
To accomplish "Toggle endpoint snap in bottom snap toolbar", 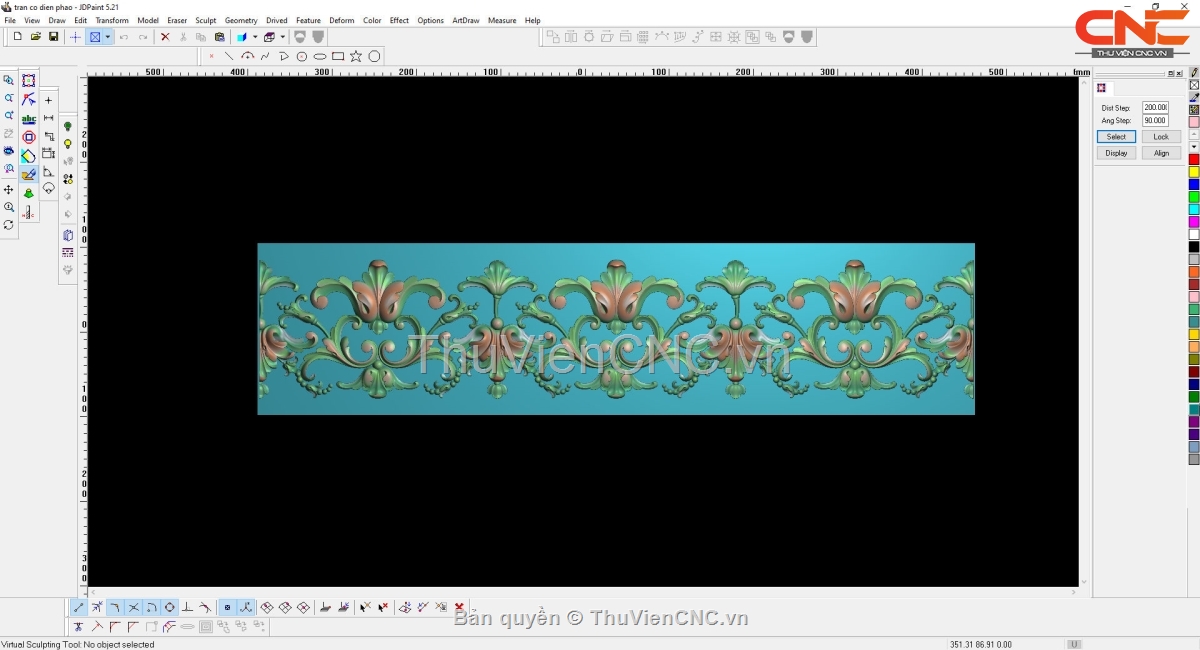I will pos(79,607).
